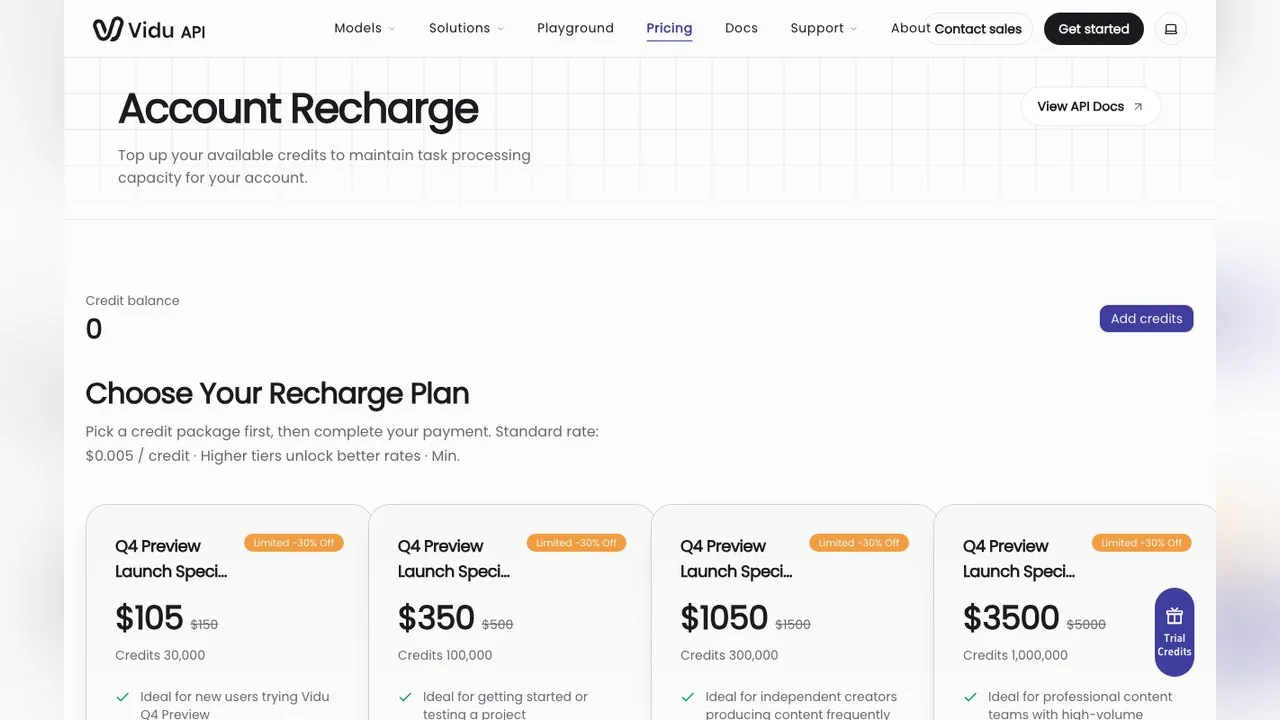This screenshot has height=720, width=1280.
Task: Click the Limited -30% Off badge on $105 plan
Action: 294,543
